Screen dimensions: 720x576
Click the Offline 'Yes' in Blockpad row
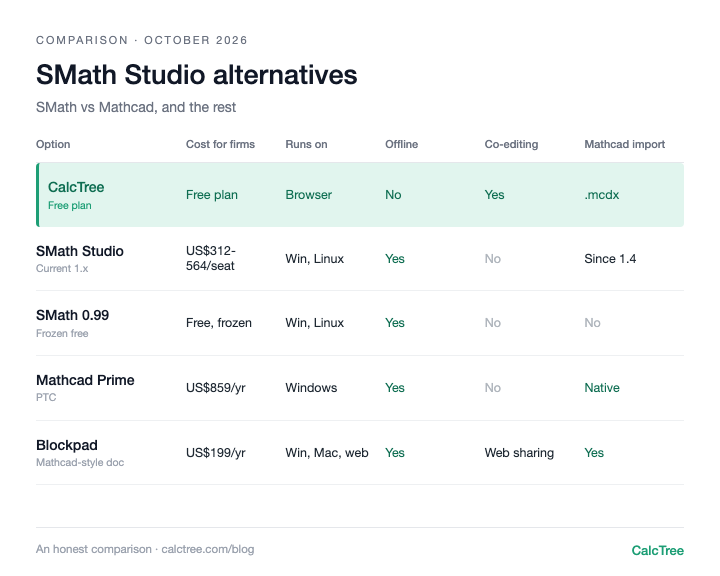coord(395,453)
